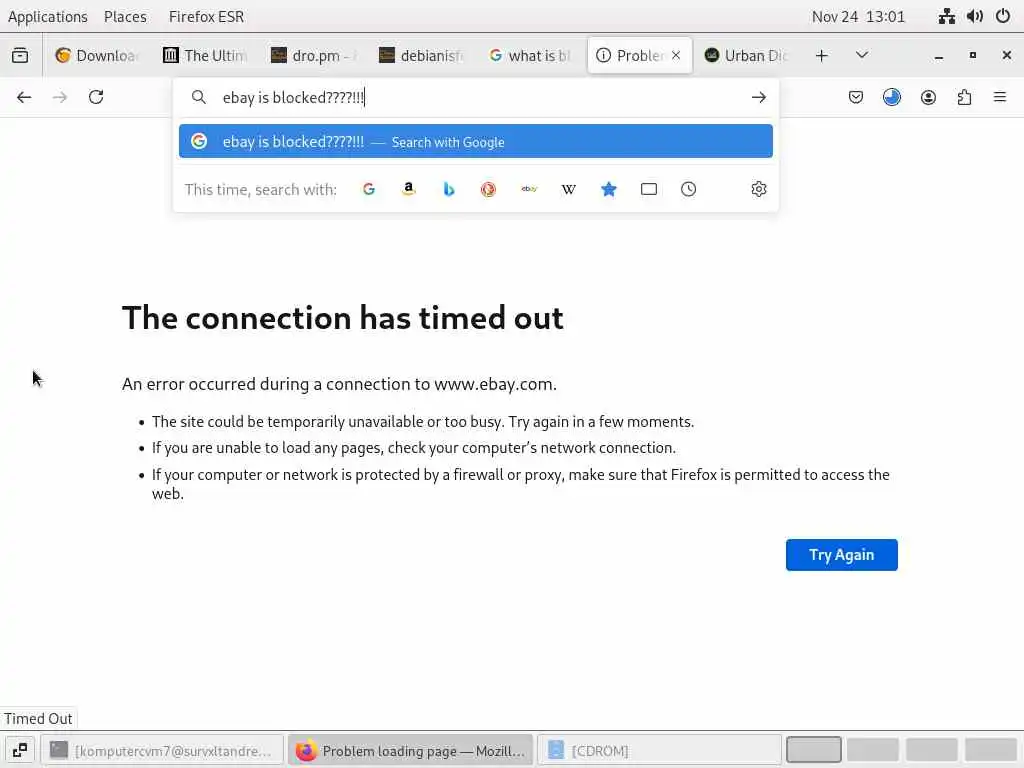Open the komputercvm7 terminal taskbar item
The height and width of the screenshot is (768, 1024).
point(162,750)
